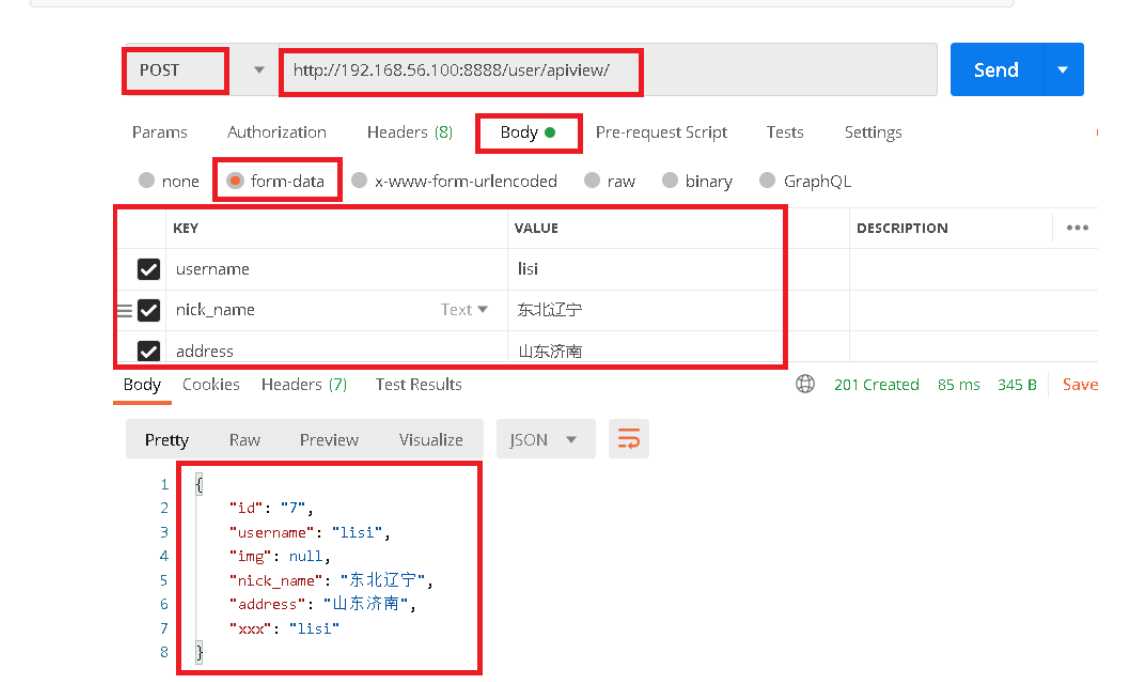
Task: Click the "id": "7" JSON line
Action: [x=271, y=508]
